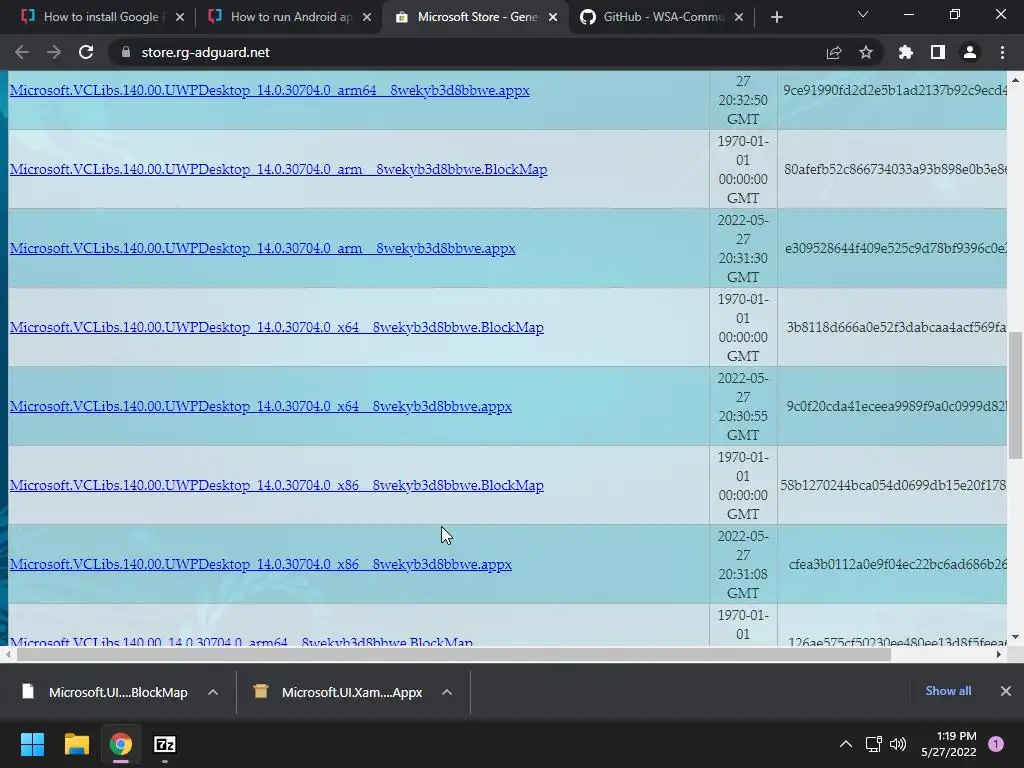Click the network tray icon
Screen dimensions: 1024x768
point(873,744)
